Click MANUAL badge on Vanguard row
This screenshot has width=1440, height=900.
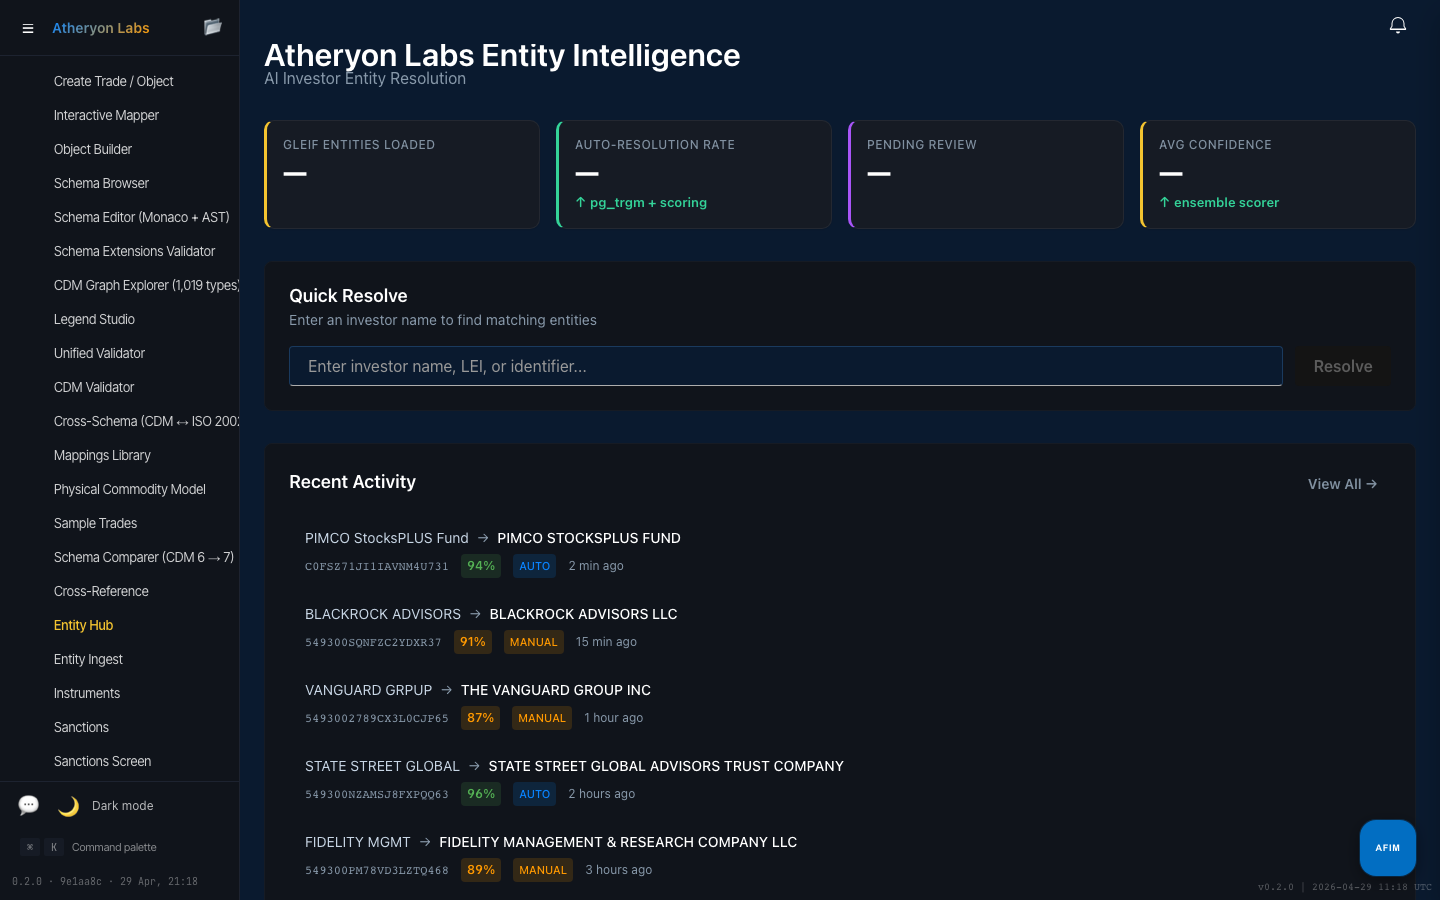(542, 718)
